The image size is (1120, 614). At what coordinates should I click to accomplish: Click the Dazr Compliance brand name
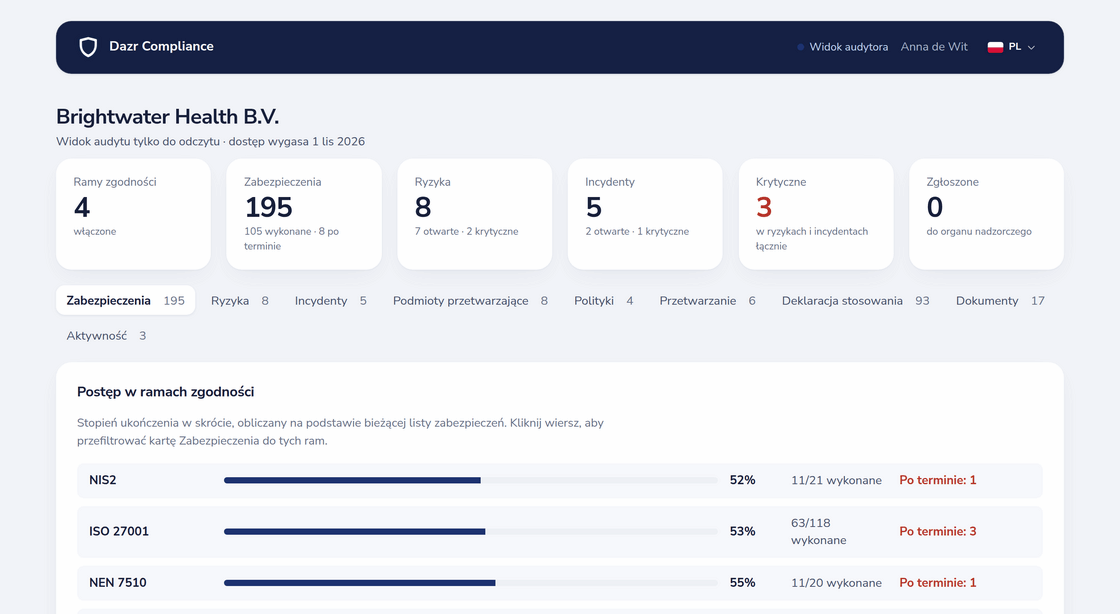point(161,46)
